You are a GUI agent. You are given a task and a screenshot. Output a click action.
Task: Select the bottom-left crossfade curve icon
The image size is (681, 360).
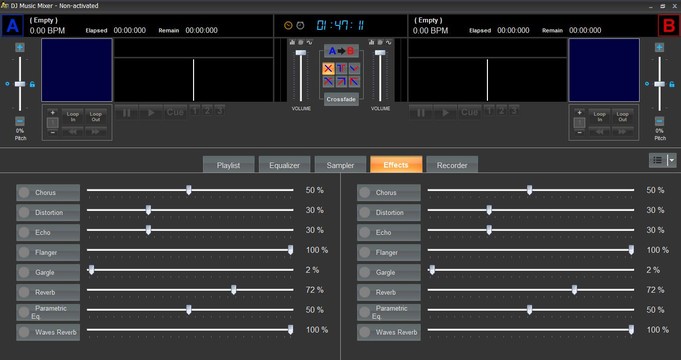pyautogui.click(x=328, y=81)
